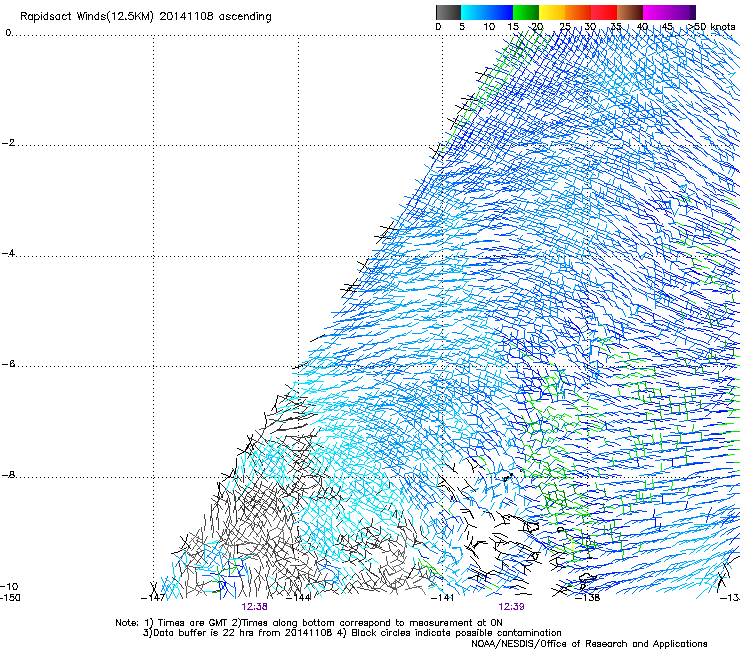The width and height of the screenshot is (740, 650).
Task: Click the '-4' latitude label
Action: pyautogui.click(x=8, y=253)
